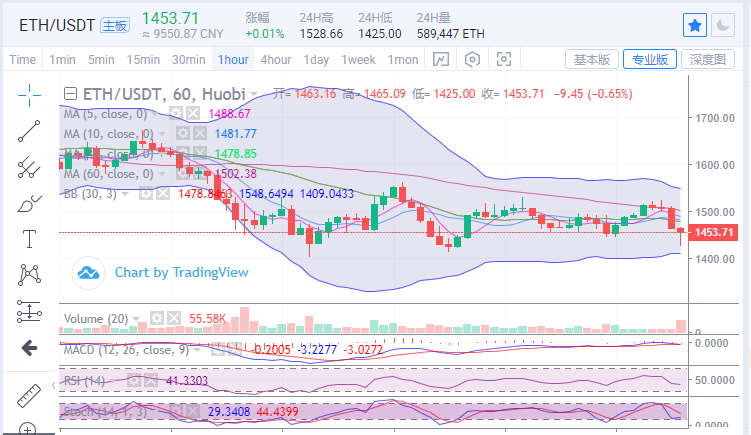This screenshot has height=435, width=751.
Task: Select the text annotation tool
Action: pos(29,239)
